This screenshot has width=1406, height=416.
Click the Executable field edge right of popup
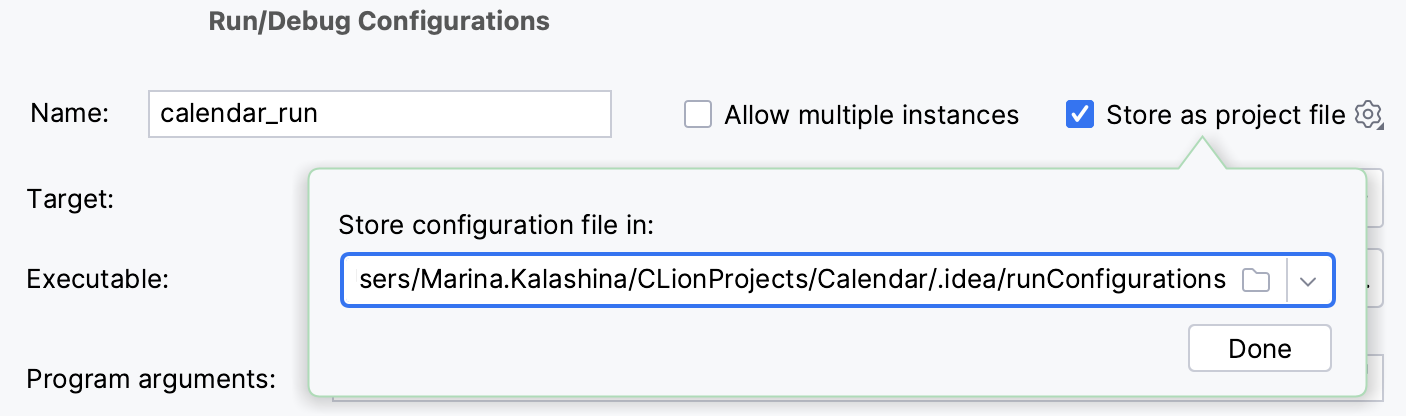point(1375,279)
